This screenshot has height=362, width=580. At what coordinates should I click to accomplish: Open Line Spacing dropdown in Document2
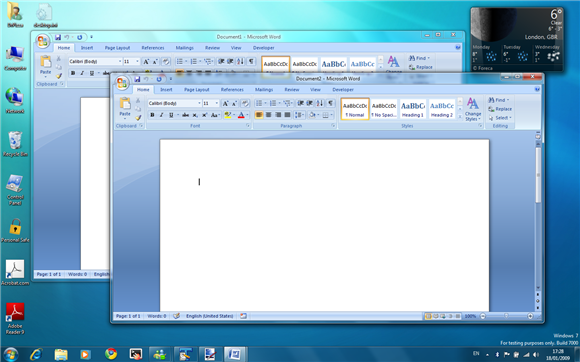point(299,115)
